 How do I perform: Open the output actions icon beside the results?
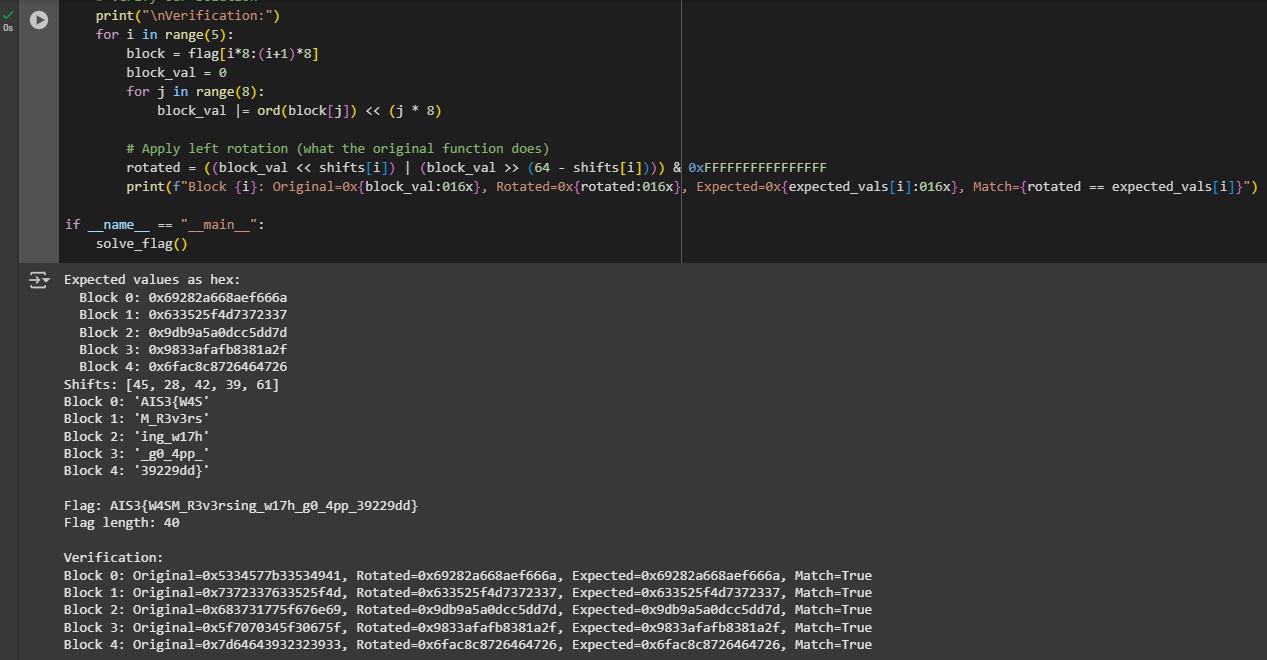coord(38,281)
